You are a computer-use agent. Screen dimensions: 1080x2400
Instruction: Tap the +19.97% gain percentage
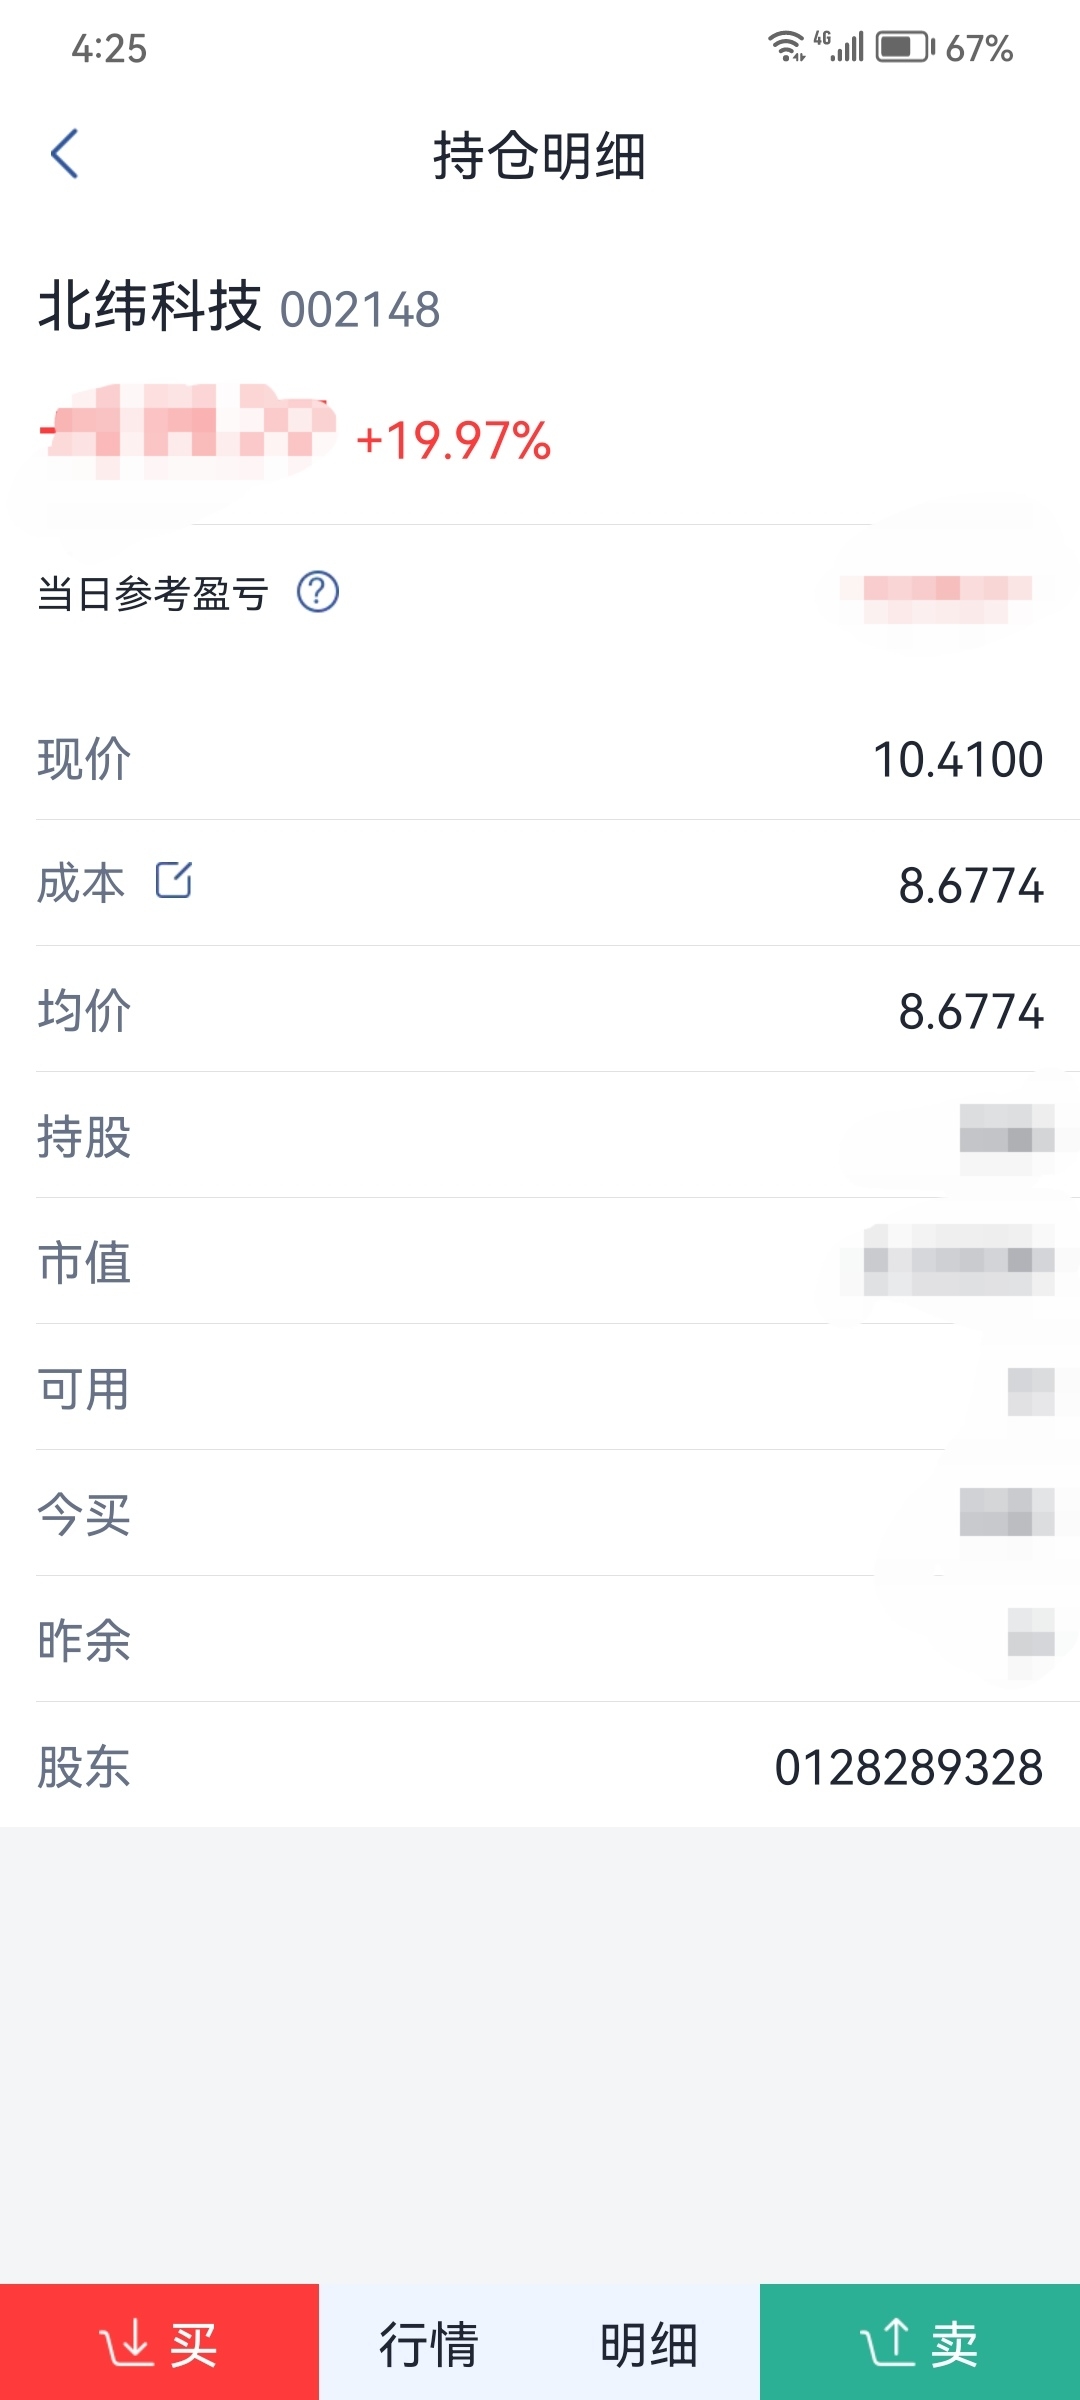tap(454, 441)
